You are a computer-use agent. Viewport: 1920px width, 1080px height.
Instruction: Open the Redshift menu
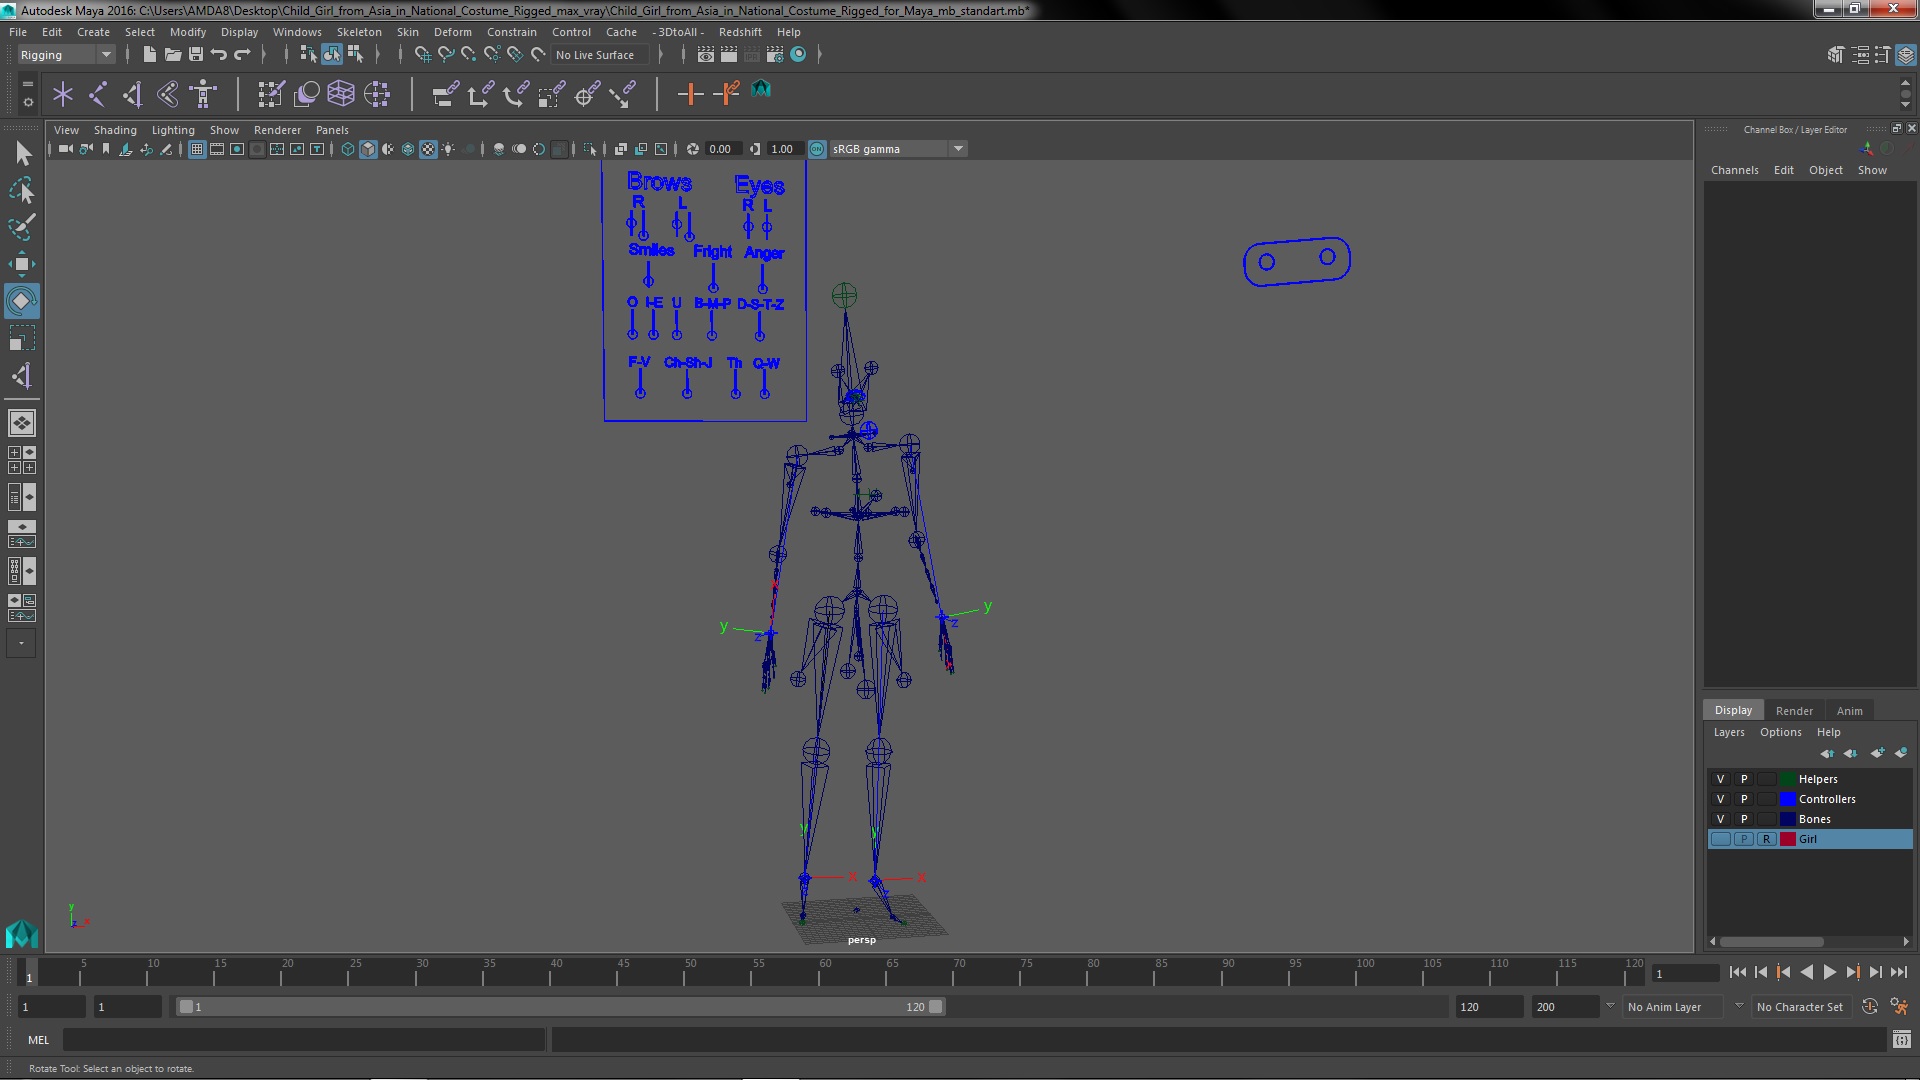[740, 32]
